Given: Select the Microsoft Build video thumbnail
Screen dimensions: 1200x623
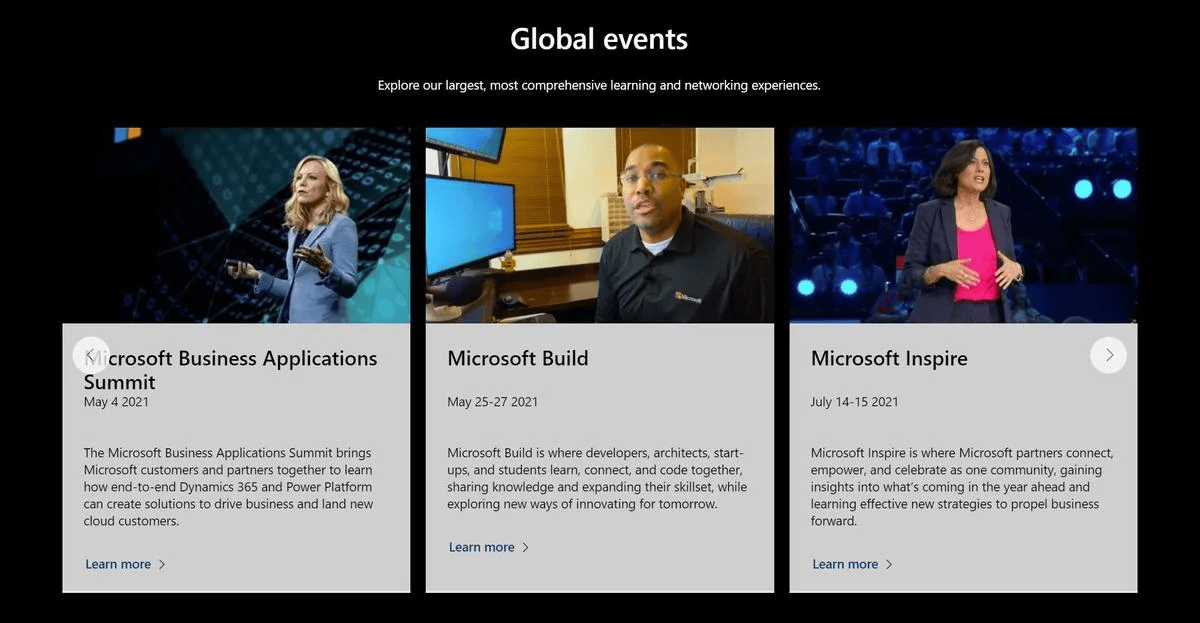Looking at the screenshot, I should click(x=599, y=225).
